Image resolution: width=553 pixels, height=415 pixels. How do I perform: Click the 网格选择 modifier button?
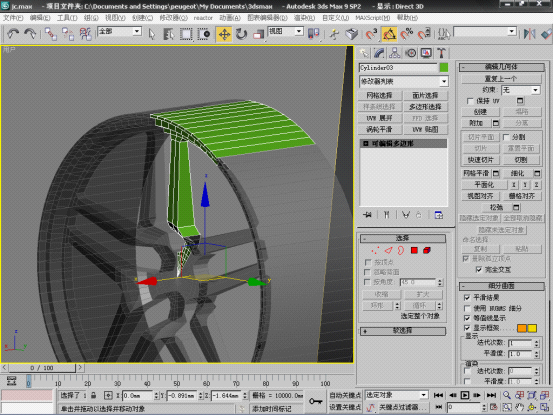pyautogui.click(x=379, y=96)
